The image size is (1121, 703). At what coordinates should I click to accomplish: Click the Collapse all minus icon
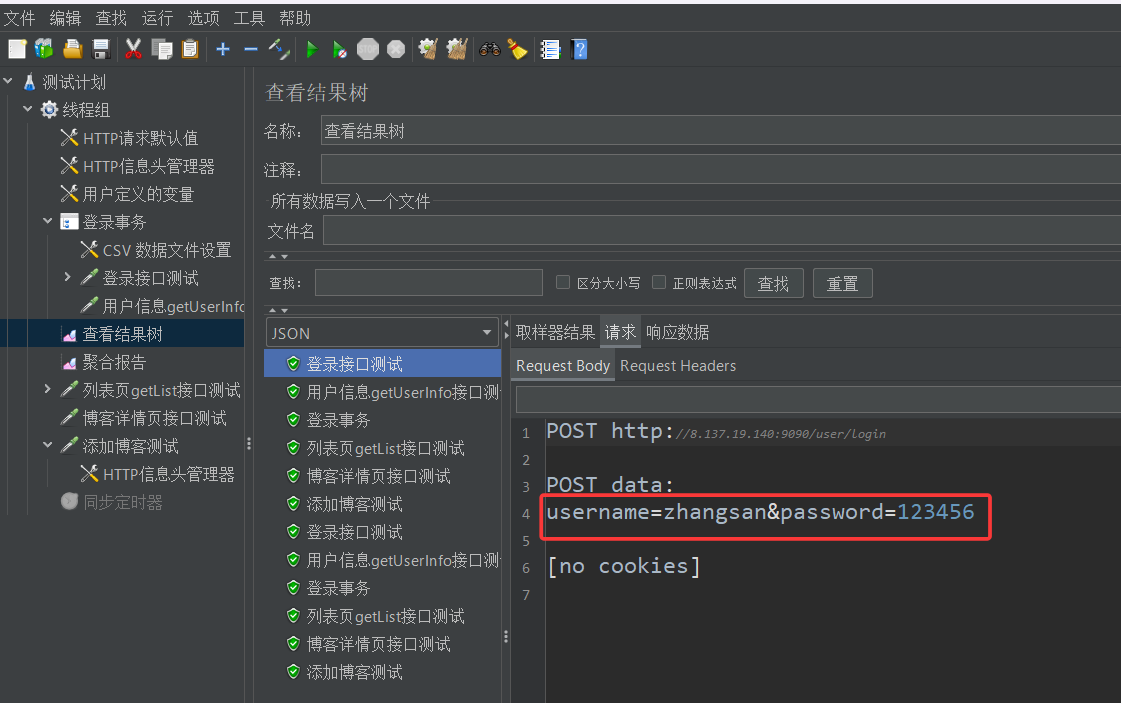[251, 49]
